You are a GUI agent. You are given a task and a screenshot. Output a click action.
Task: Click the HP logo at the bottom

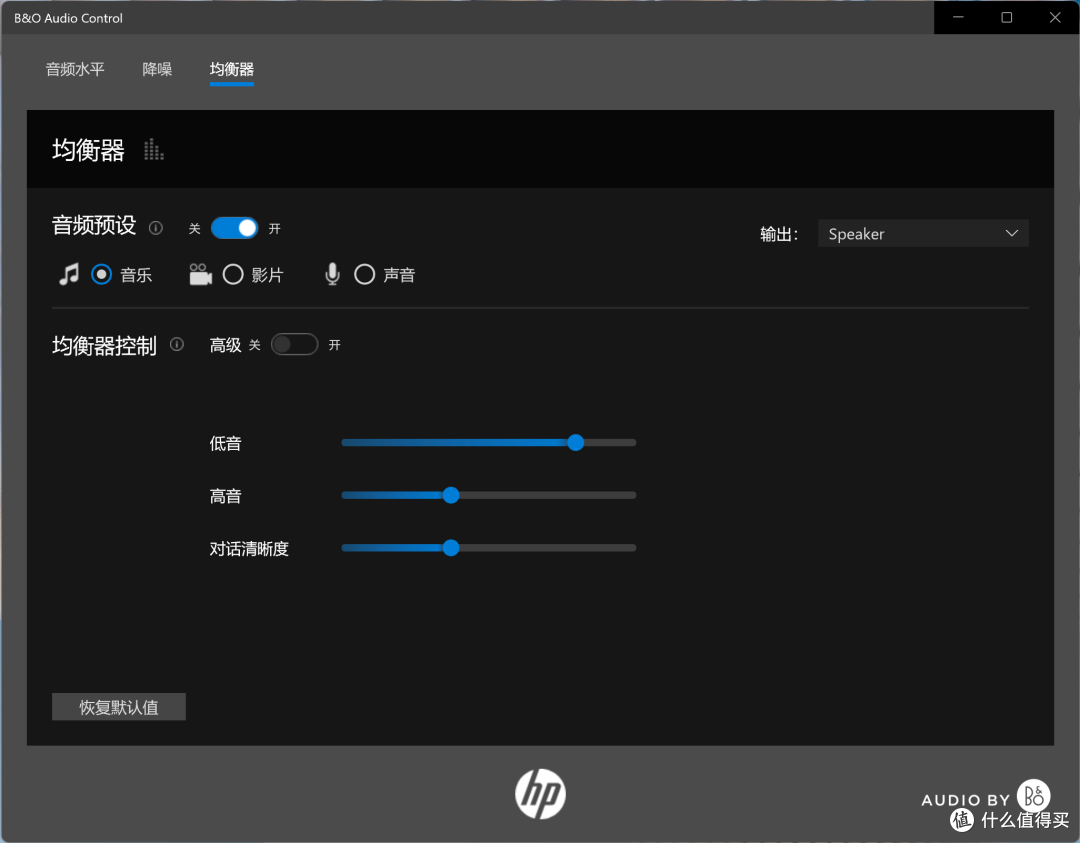[x=541, y=793]
